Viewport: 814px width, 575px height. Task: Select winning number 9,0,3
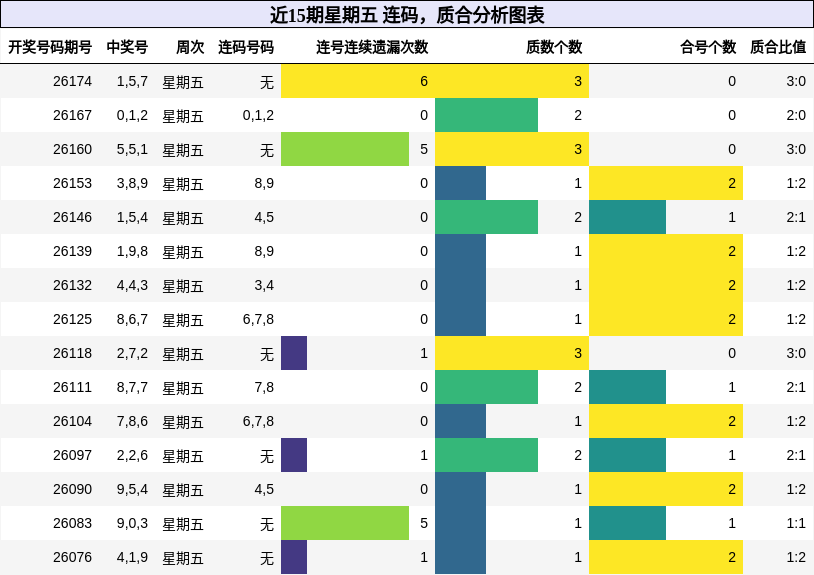pyautogui.click(x=132, y=523)
